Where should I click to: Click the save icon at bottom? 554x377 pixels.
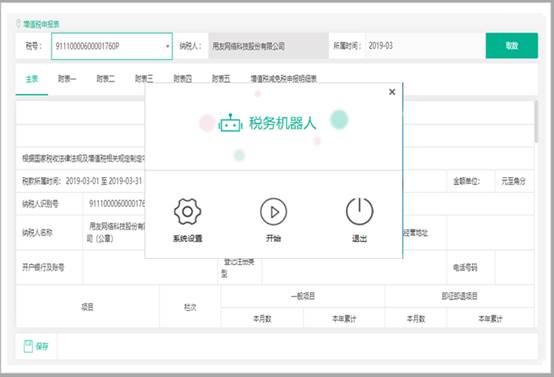[x=28, y=346]
